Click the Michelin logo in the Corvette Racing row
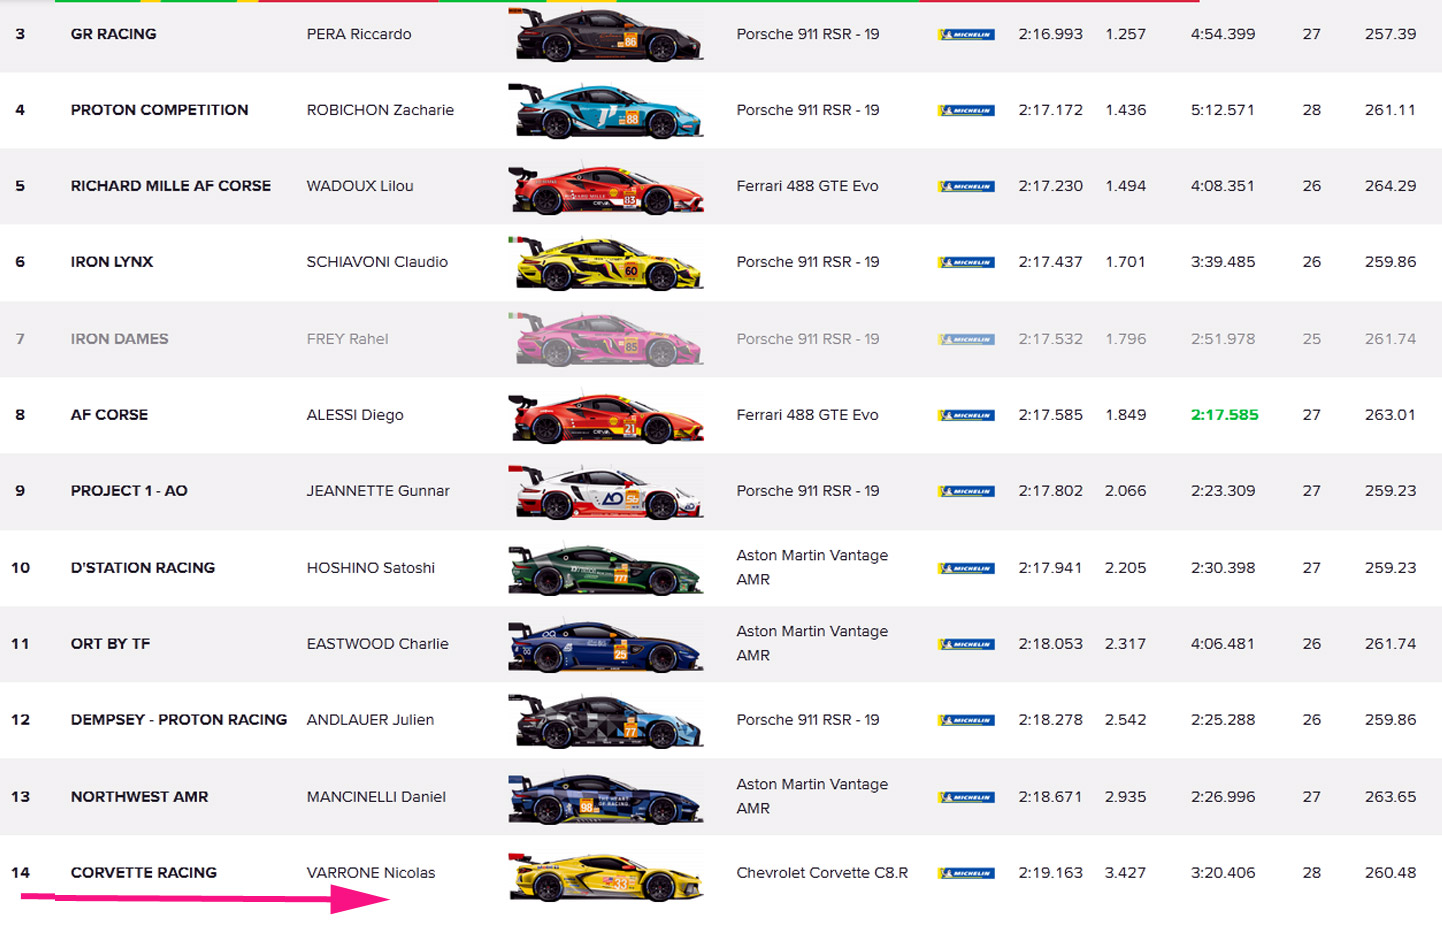This screenshot has width=1442, height=925. [x=966, y=873]
